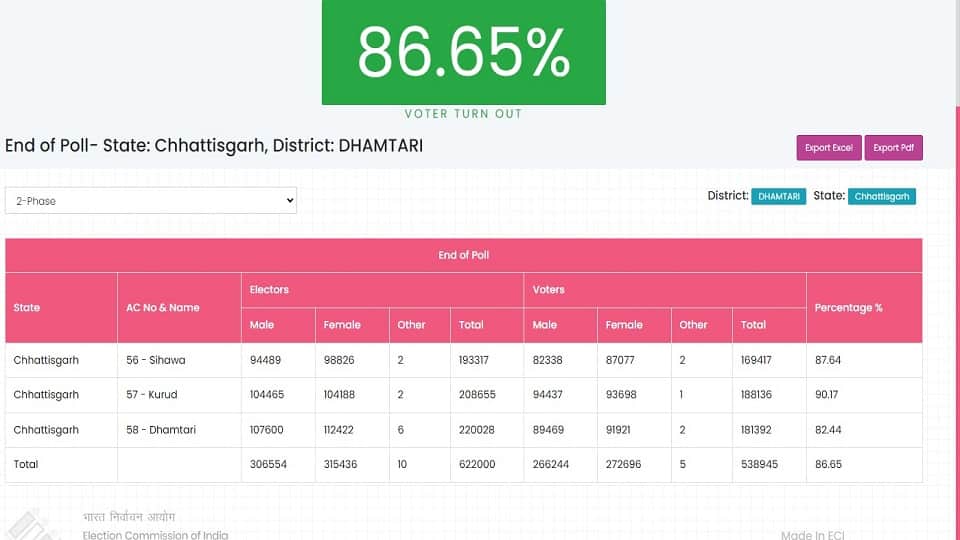
Task: Click Kurud male voters 94437
Action: click(547, 395)
